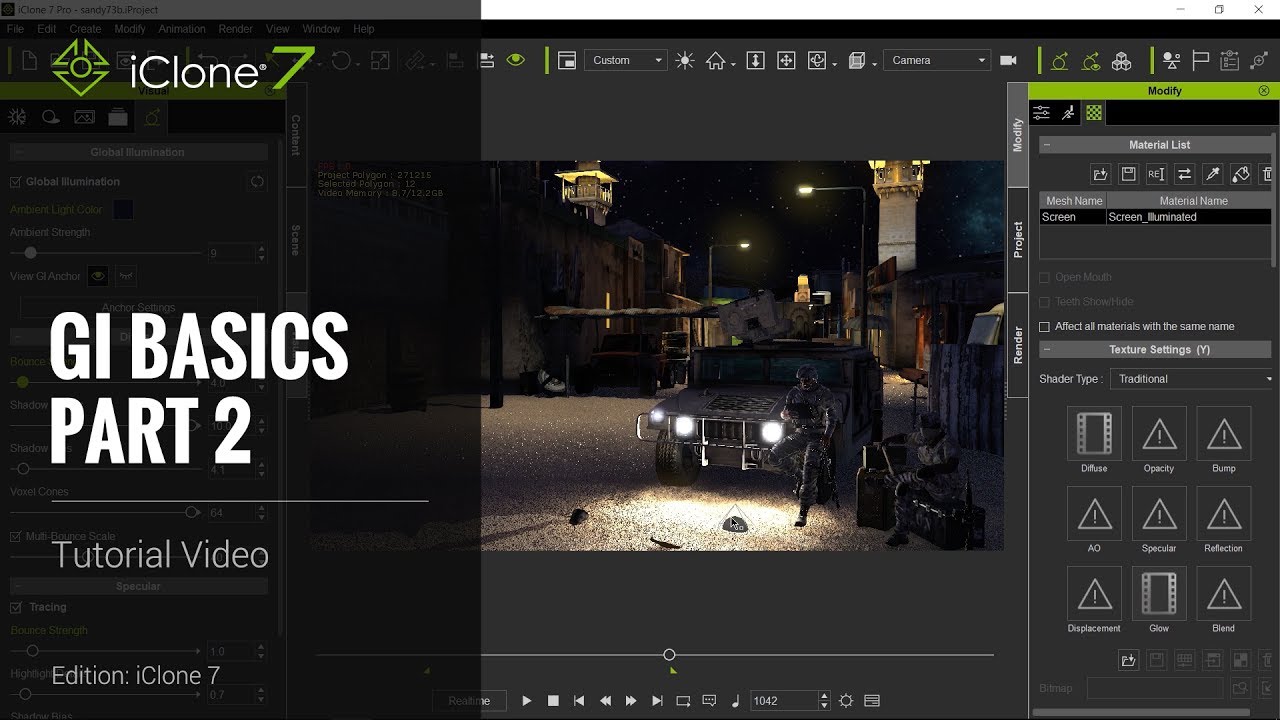Select the eyedropper material picker icon

pyautogui.click(x=1212, y=174)
